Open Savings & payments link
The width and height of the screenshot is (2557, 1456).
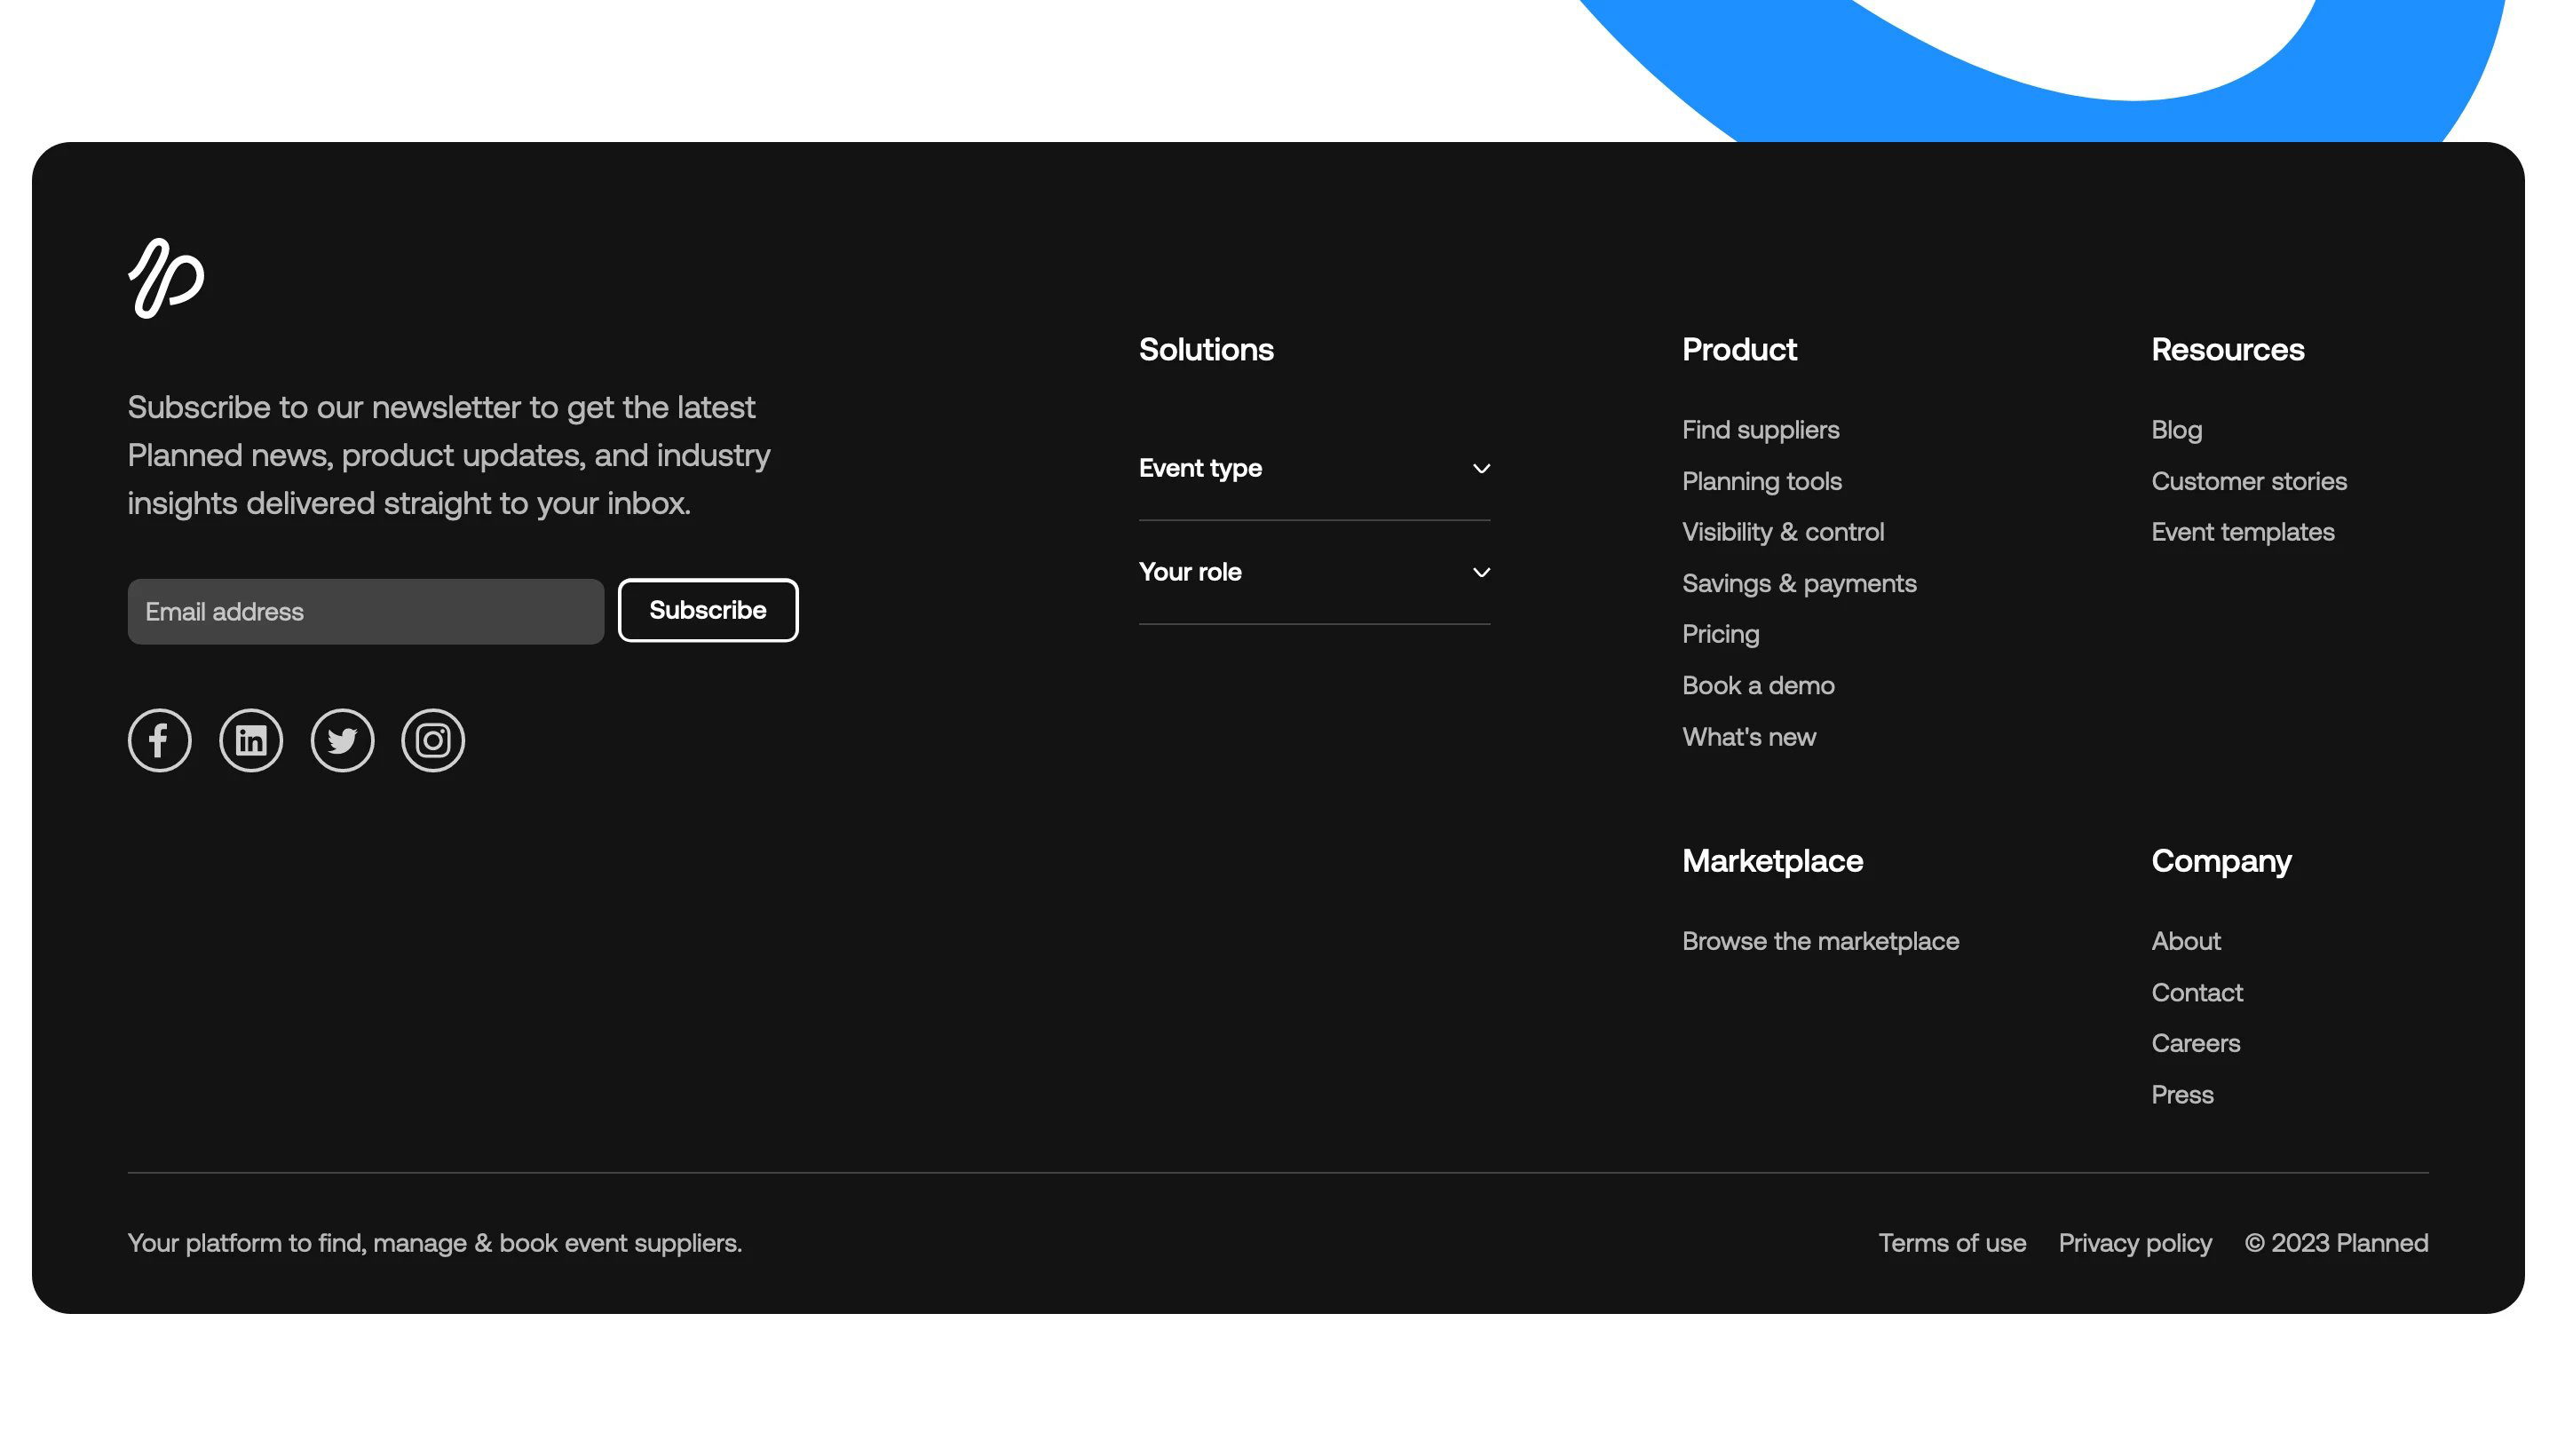(x=1799, y=583)
